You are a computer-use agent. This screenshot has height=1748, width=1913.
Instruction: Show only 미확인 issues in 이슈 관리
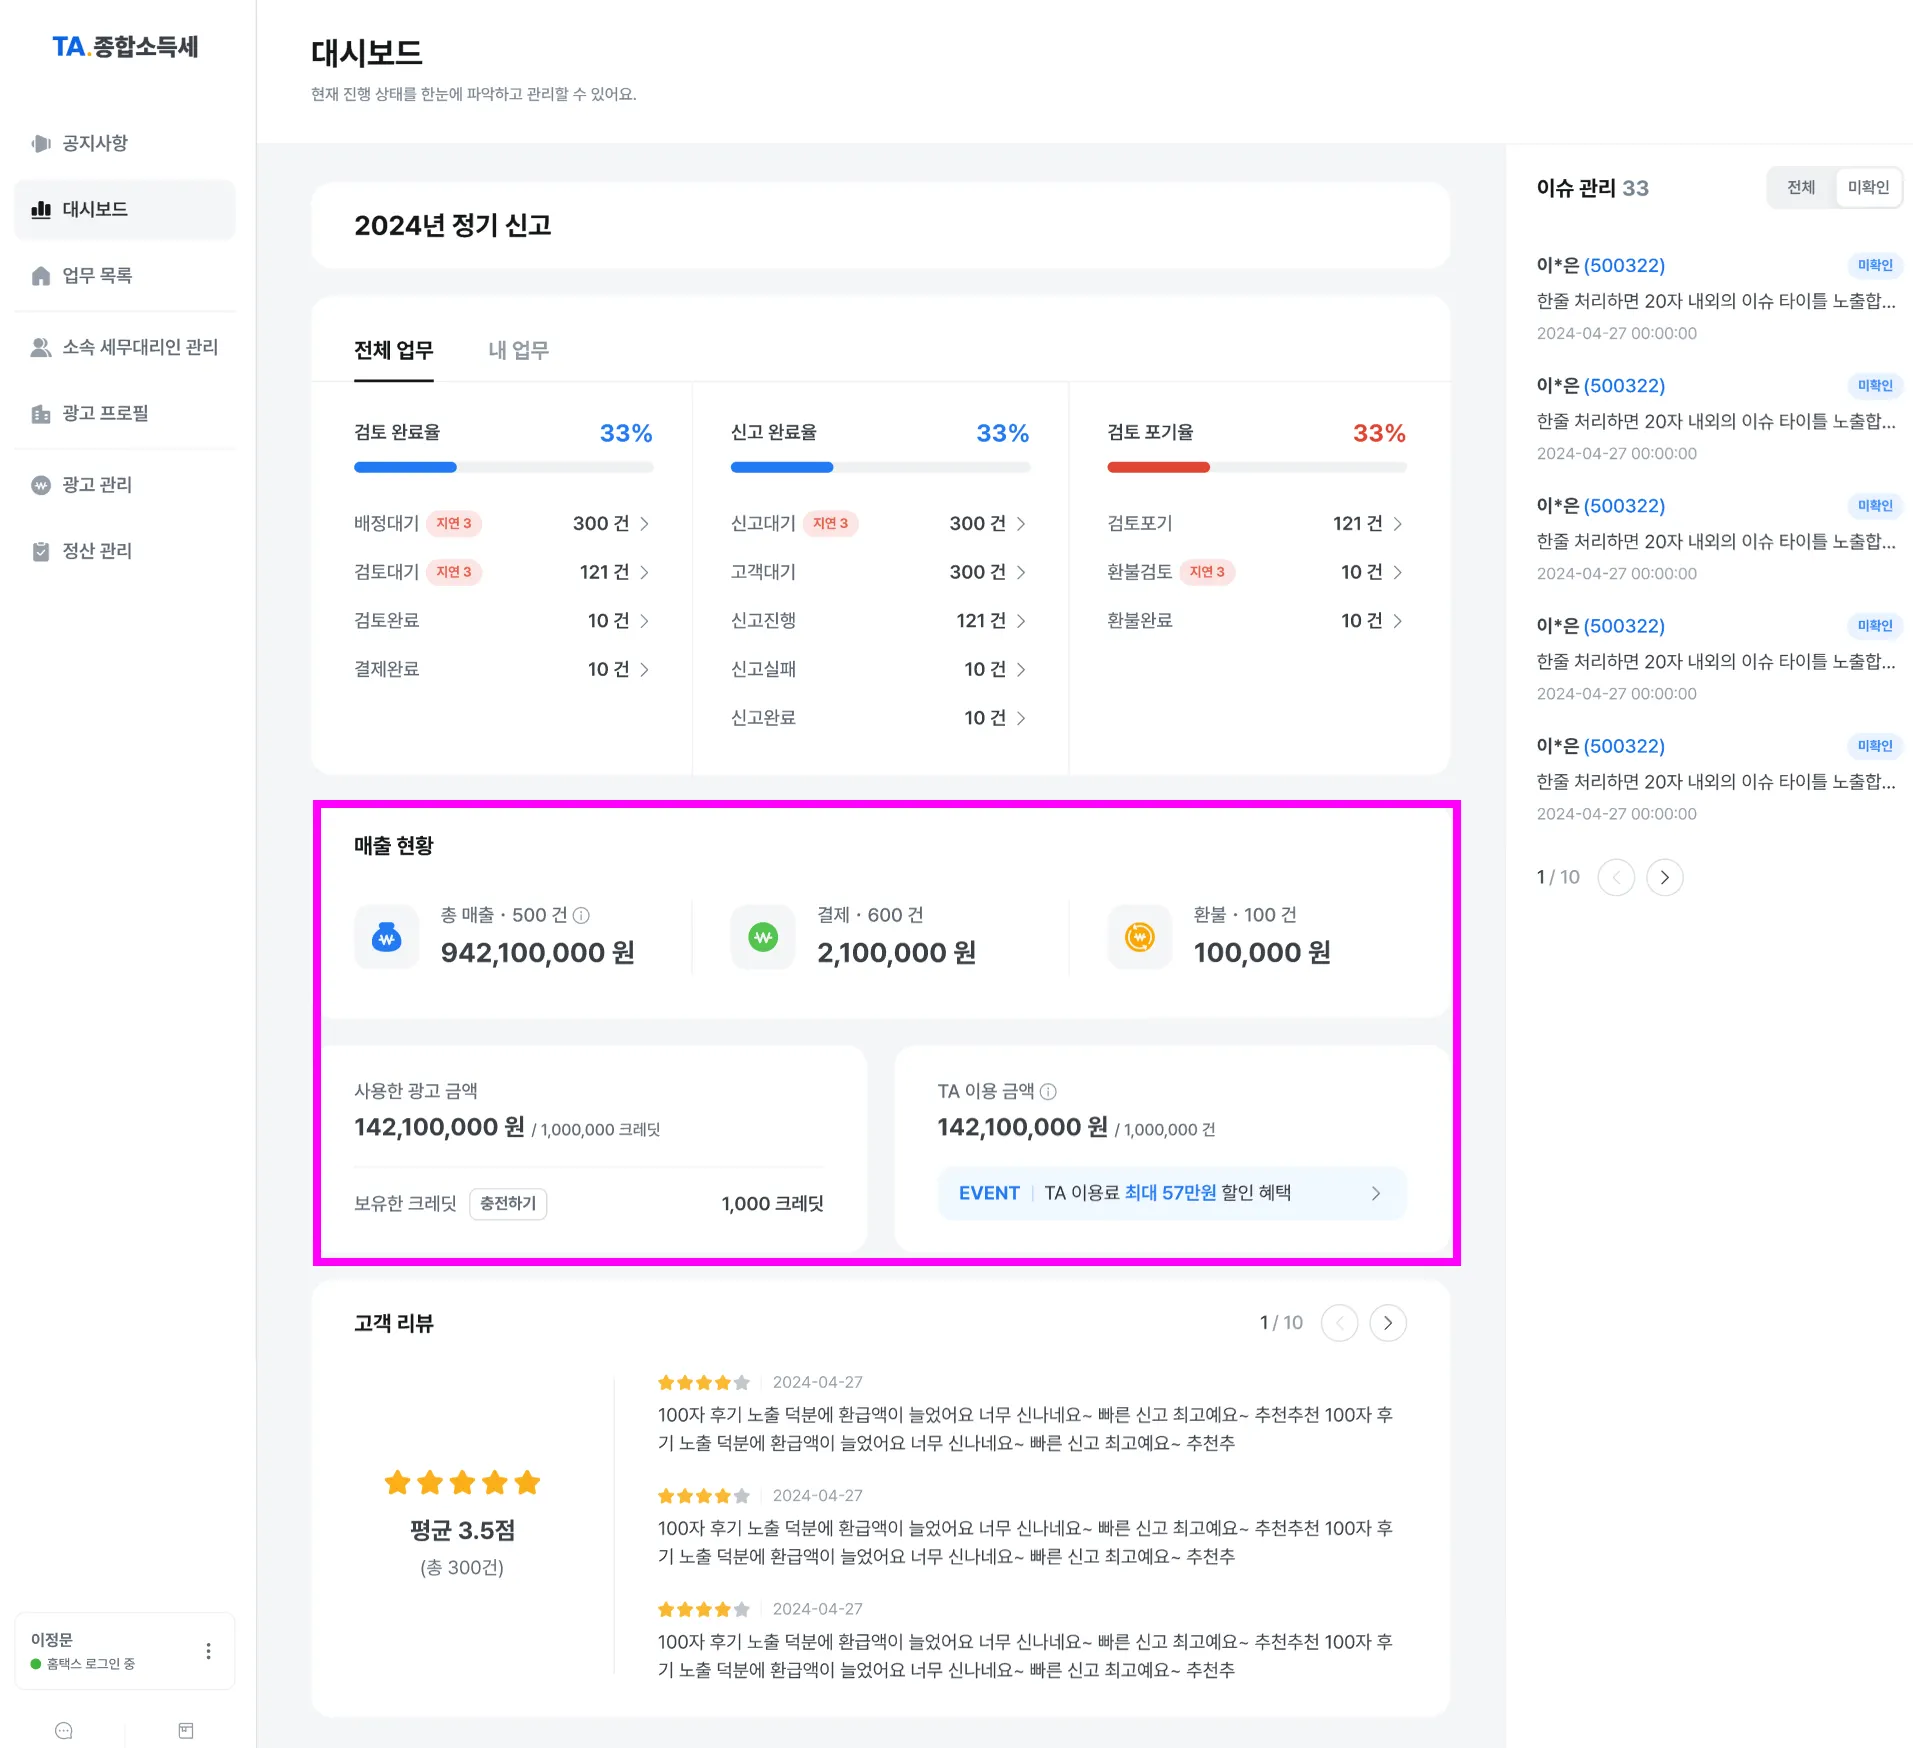click(1868, 187)
